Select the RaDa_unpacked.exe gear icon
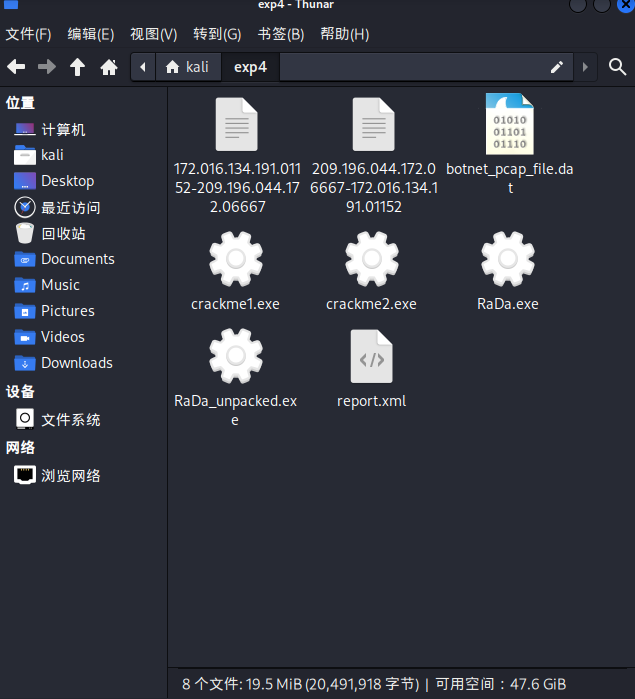The width and height of the screenshot is (635, 699). coord(236,356)
